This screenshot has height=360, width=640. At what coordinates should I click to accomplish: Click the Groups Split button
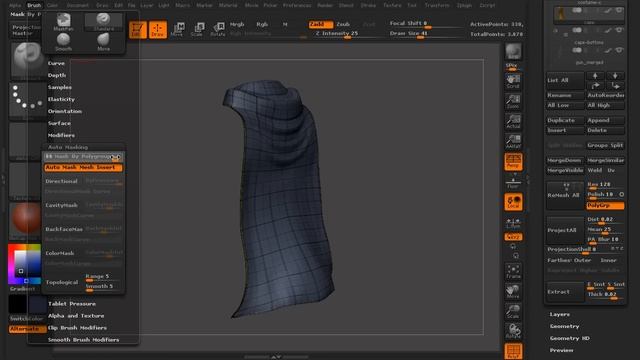[x=605, y=145]
